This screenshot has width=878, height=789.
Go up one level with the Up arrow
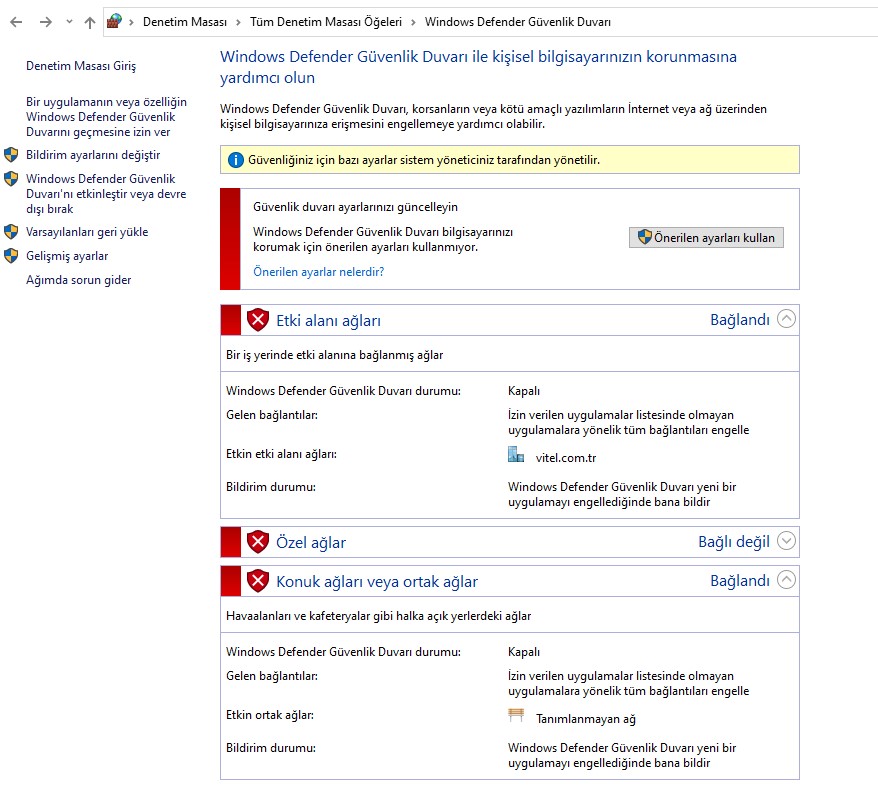tap(90, 22)
